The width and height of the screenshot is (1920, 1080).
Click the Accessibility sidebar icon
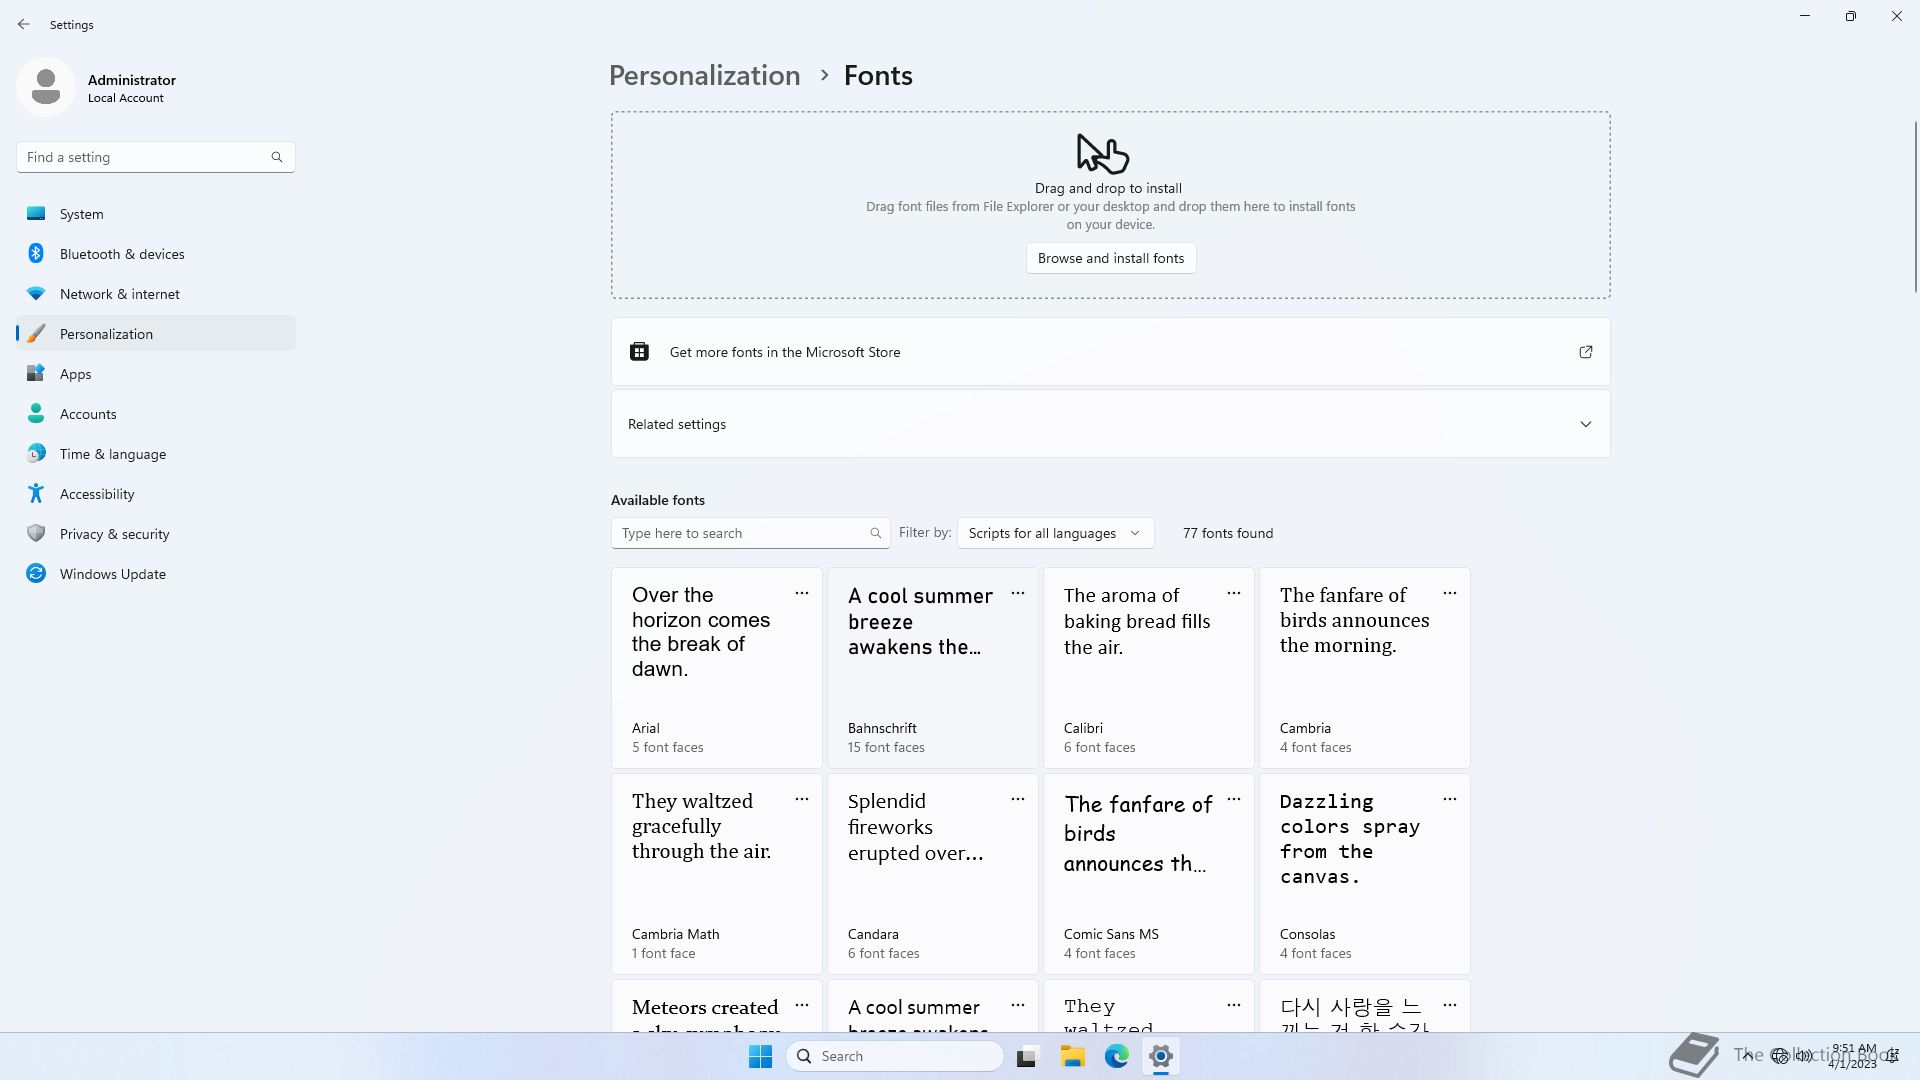coord(36,494)
